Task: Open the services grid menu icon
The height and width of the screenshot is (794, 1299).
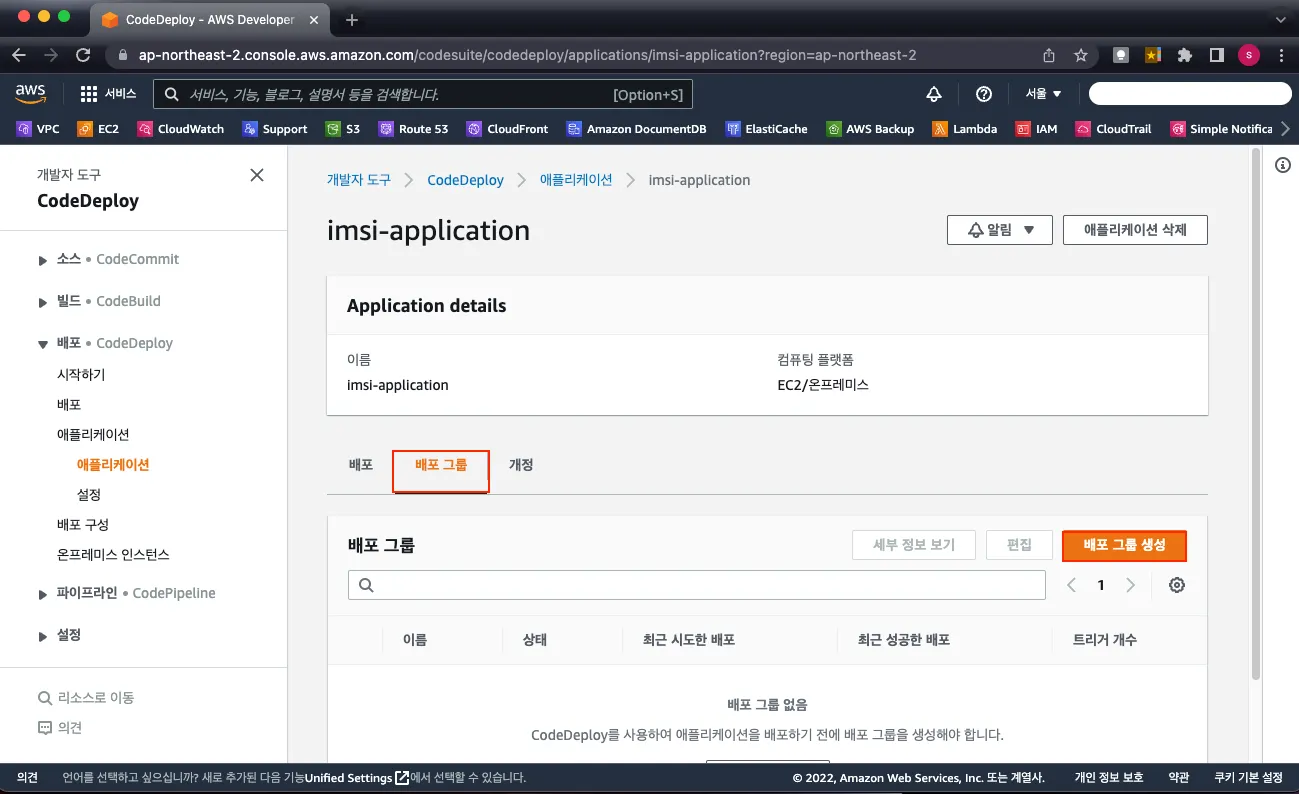Action: (88, 94)
